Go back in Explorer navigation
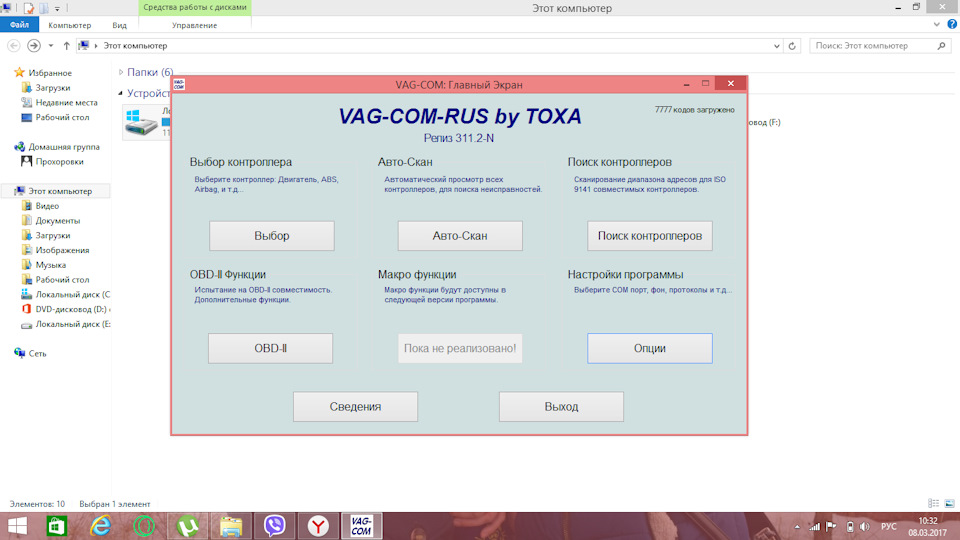Screen dimensions: 960x540 (x=14, y=46)
